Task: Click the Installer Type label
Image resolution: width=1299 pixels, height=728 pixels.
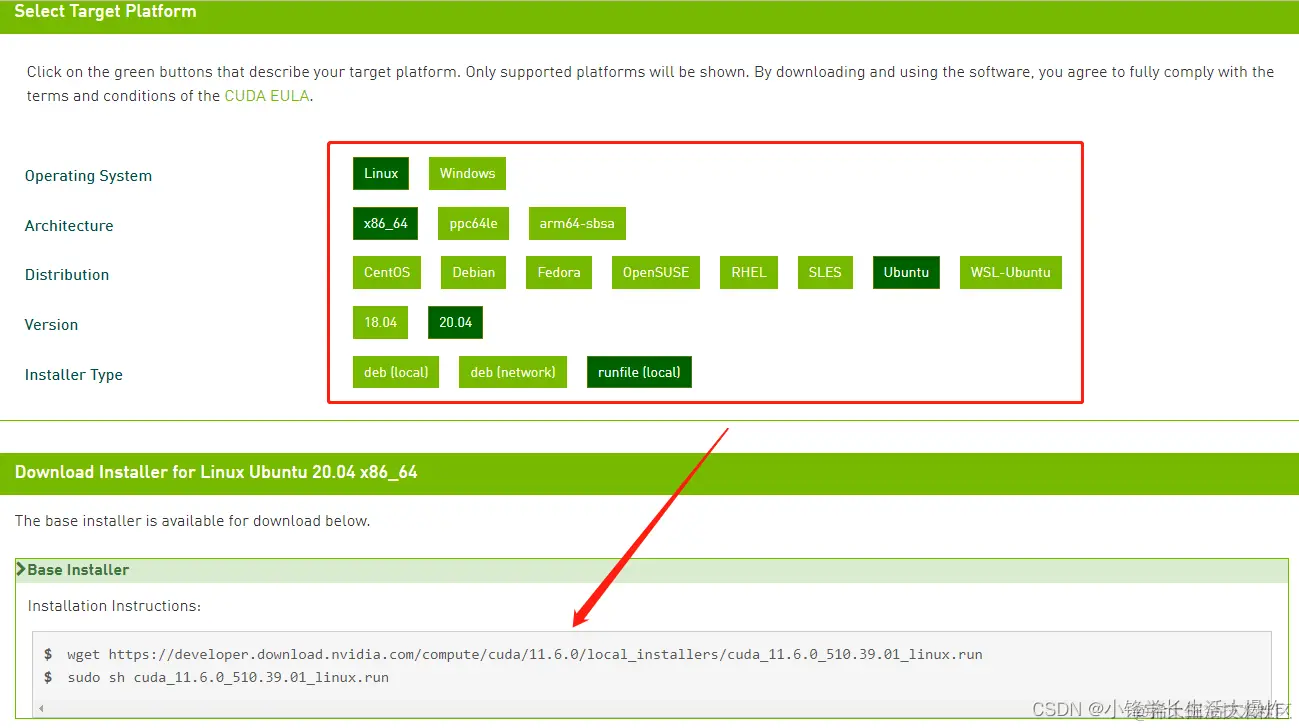Action: (x=74, y=375)
